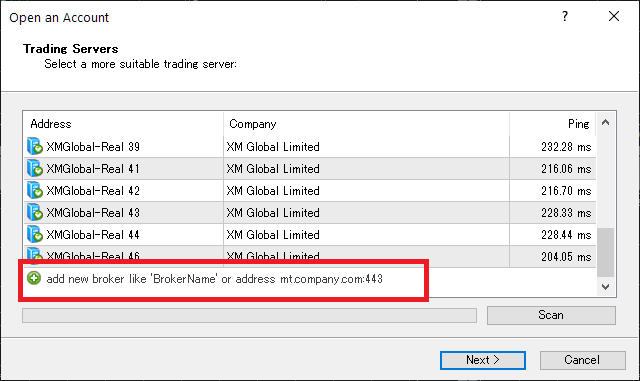Click the server icon beside XMGlobal-Real 41
Image resolution: width=640 pixels, height=381 pixels.
(x=35, y=168)
